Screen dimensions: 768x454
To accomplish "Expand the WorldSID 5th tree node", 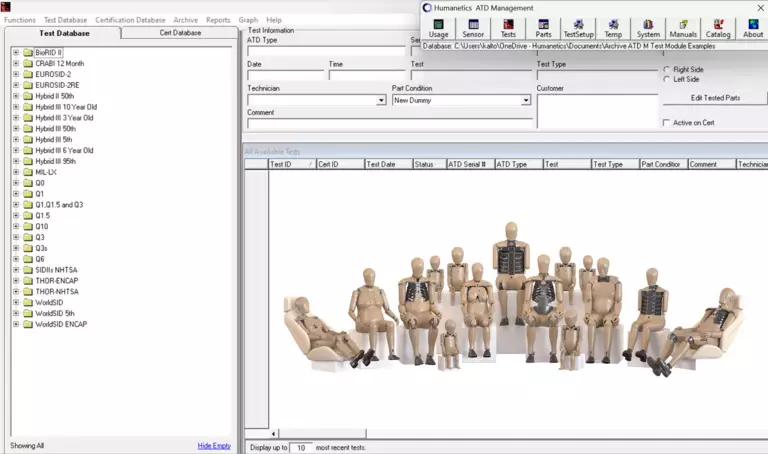I will coord(16,313).
